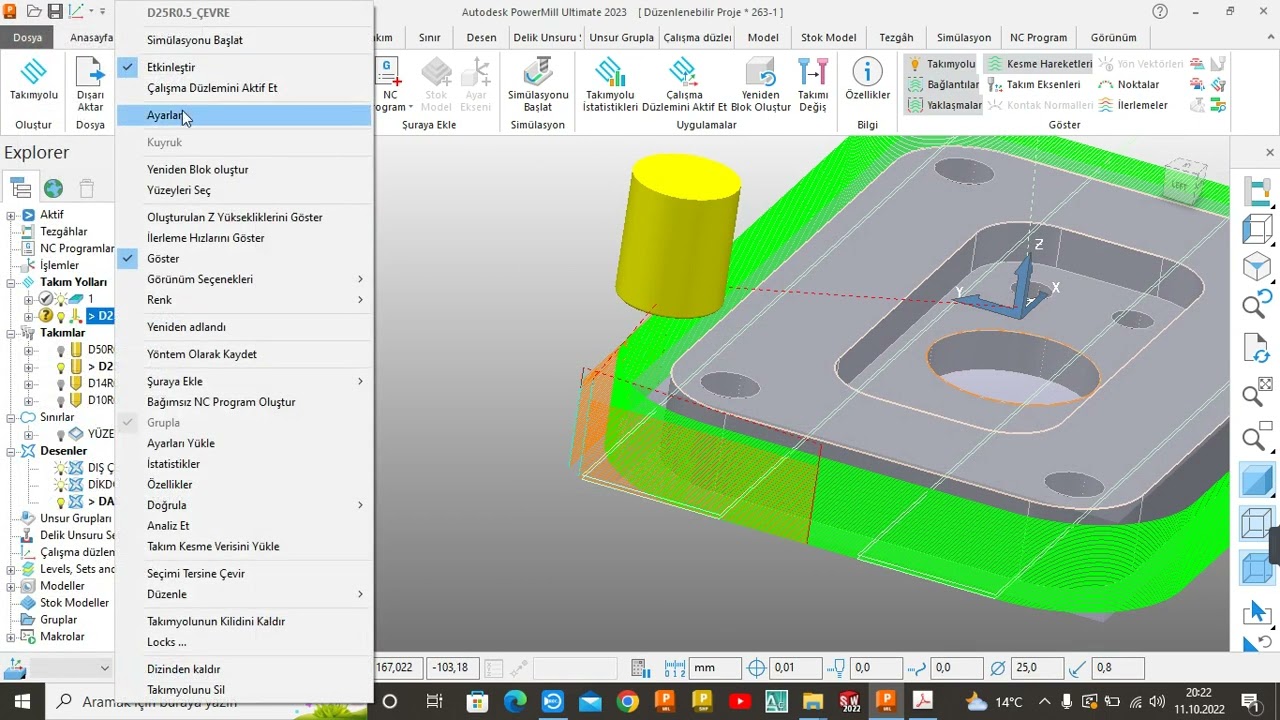The width and height of the screenshot is (1280, 720).
Task: Choose Takımyolunu Sil from the menu
Action: tap(244, 690)
